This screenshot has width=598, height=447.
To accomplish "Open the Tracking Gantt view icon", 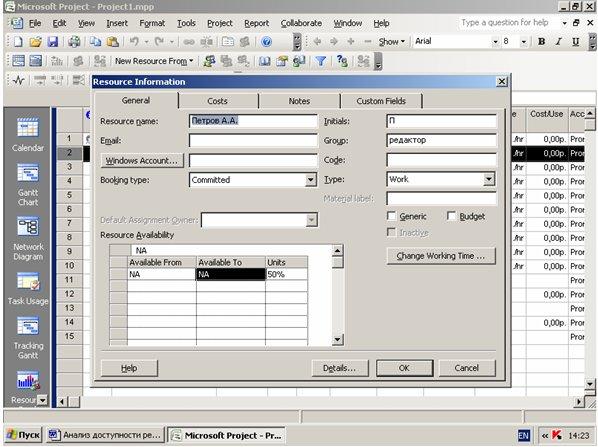I will click(27, 326).
